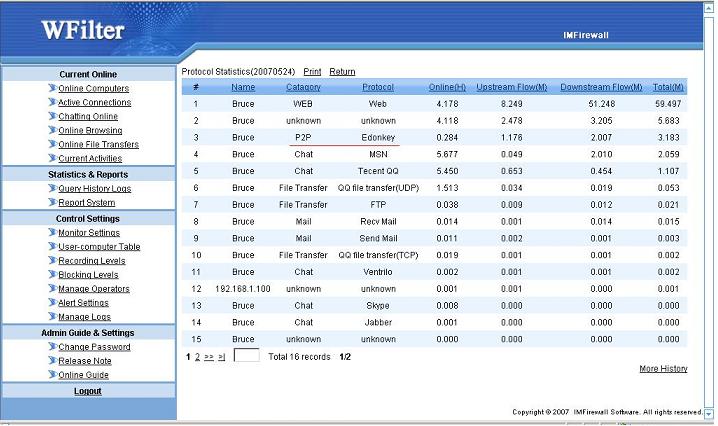Open Online Browsing view
Screen dimensions: 718x426
tap(90, 131)
